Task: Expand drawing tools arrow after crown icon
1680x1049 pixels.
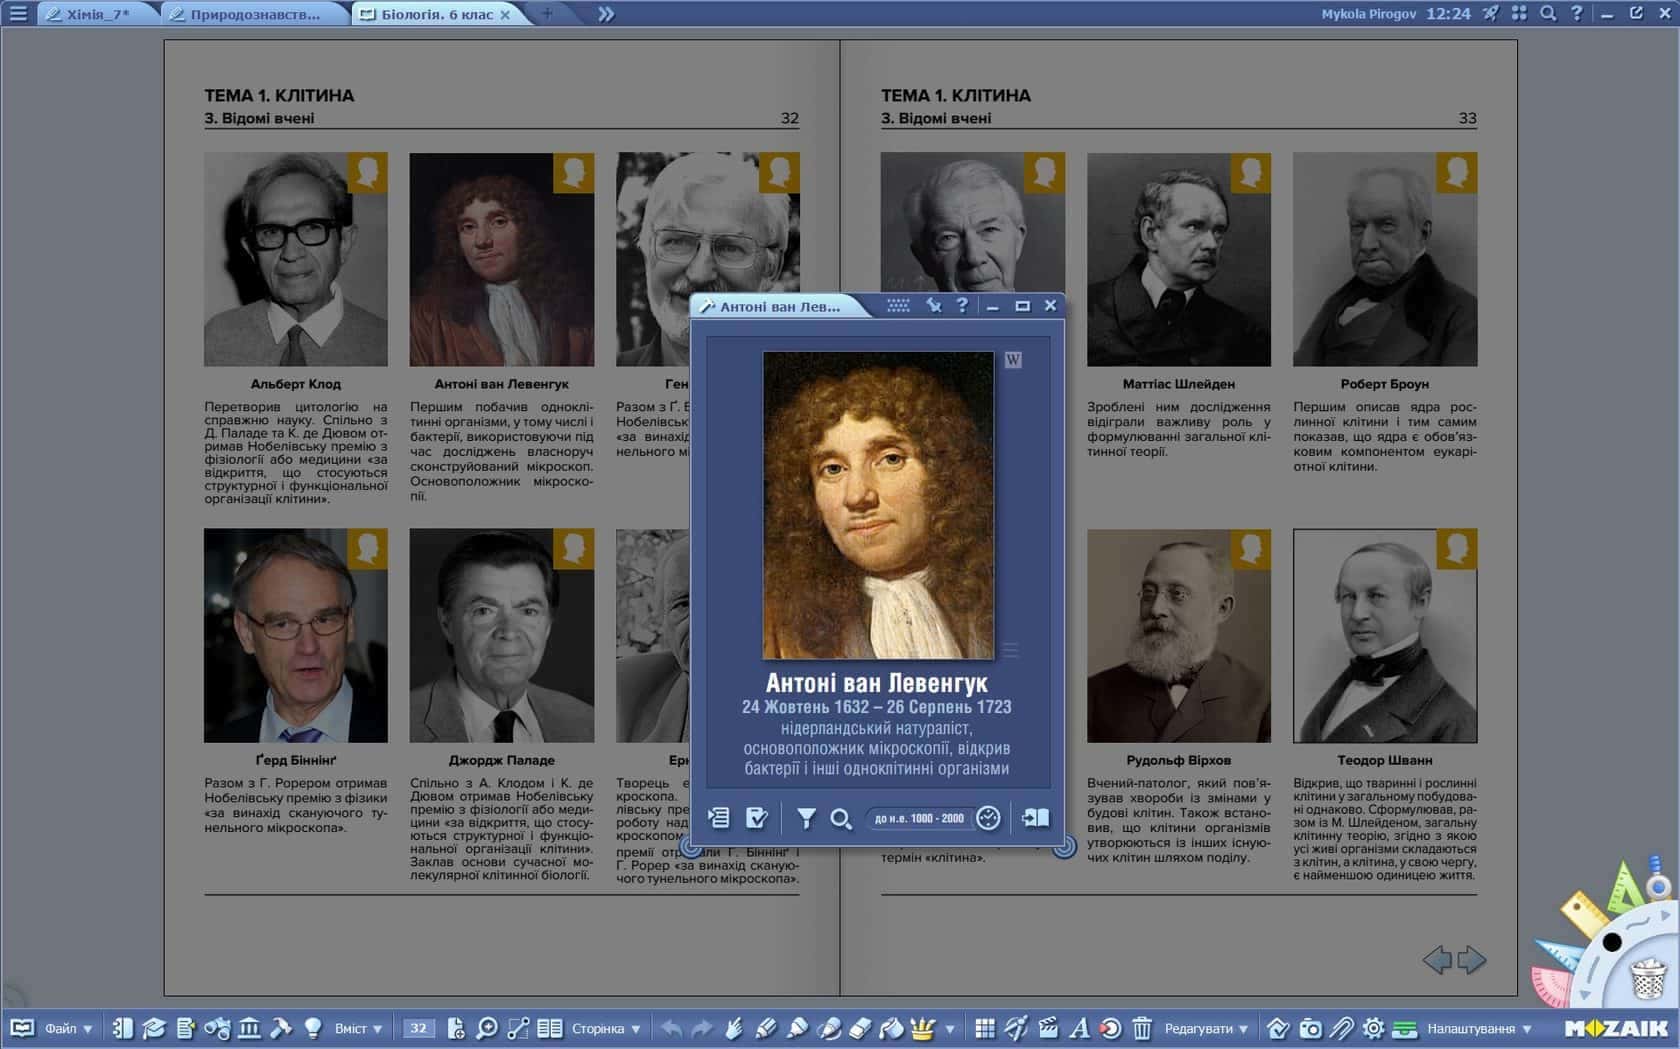Action: click(x=950, y=1029)
